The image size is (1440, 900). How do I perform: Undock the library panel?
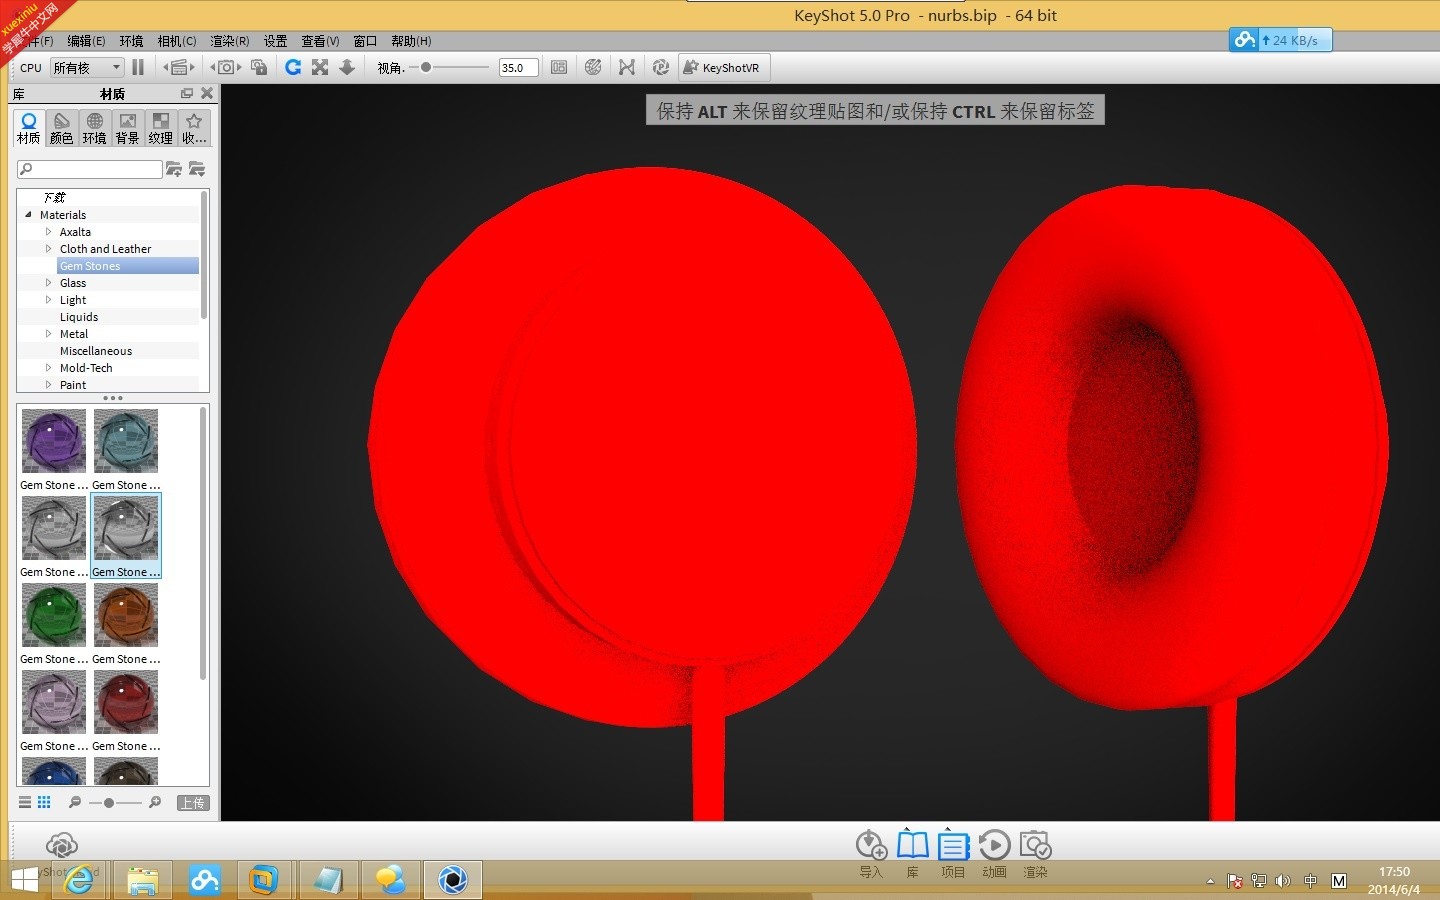(x=186, y=93)
